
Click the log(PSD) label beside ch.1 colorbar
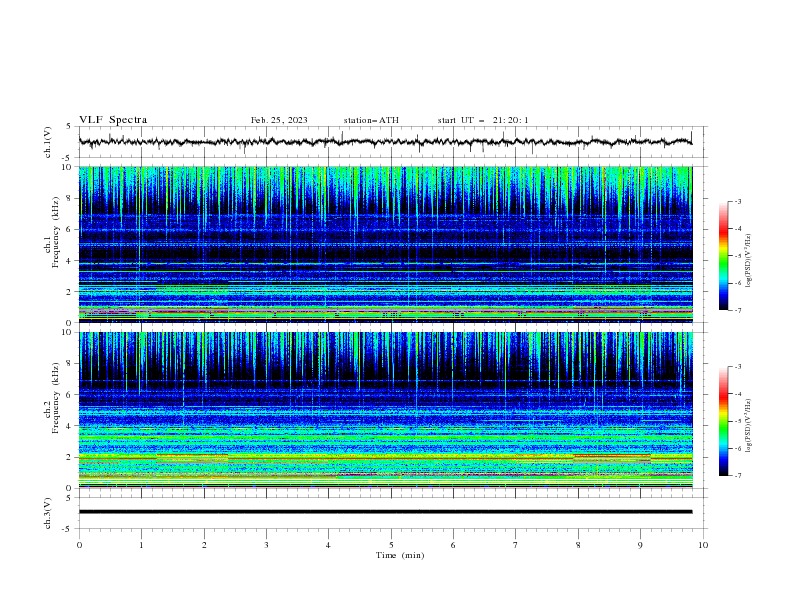click(x=749, y=261)
